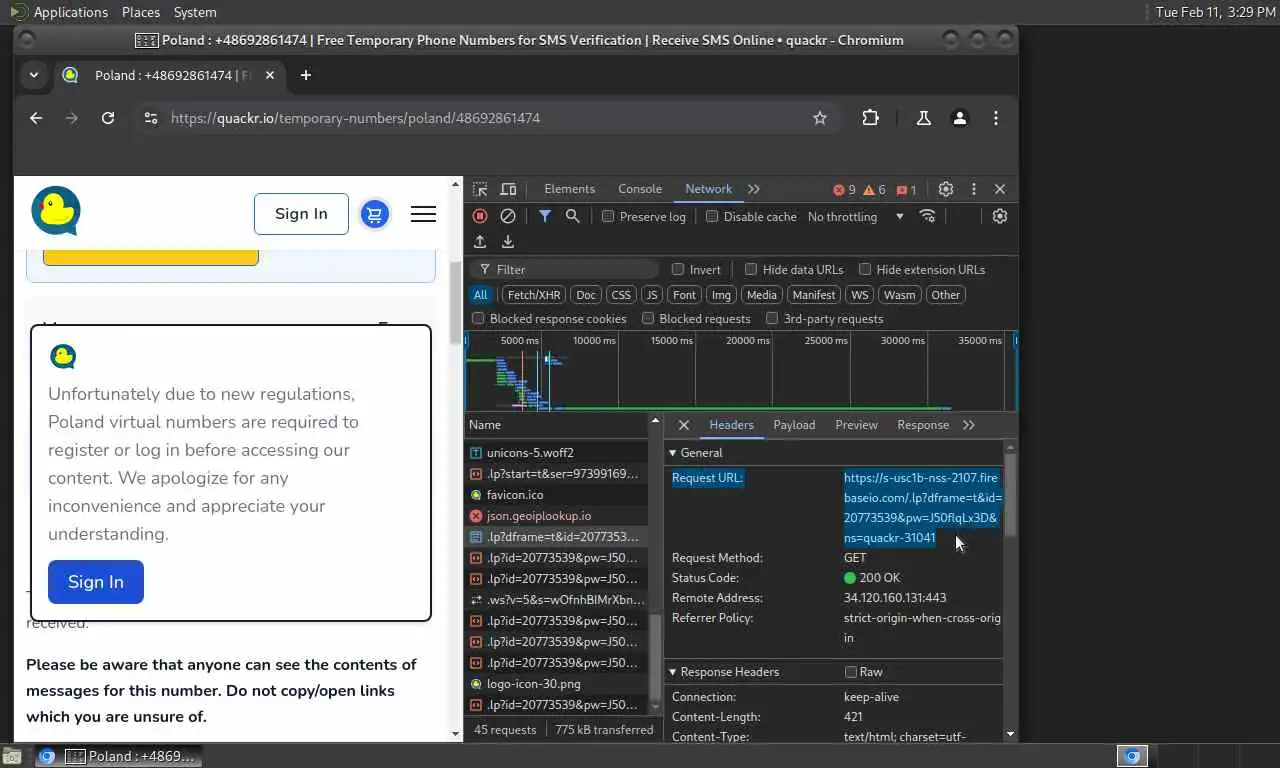Enable the Preserve log checkbox
Image resolution: width=1280 pixels, height=768 pixels.
pyautogui.click(x=608, y=216)
